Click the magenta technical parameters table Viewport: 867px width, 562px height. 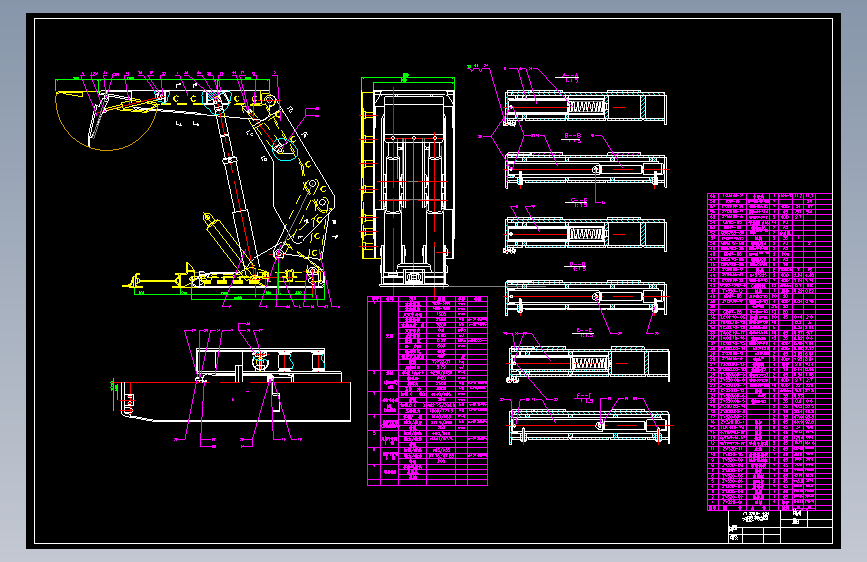427,391
